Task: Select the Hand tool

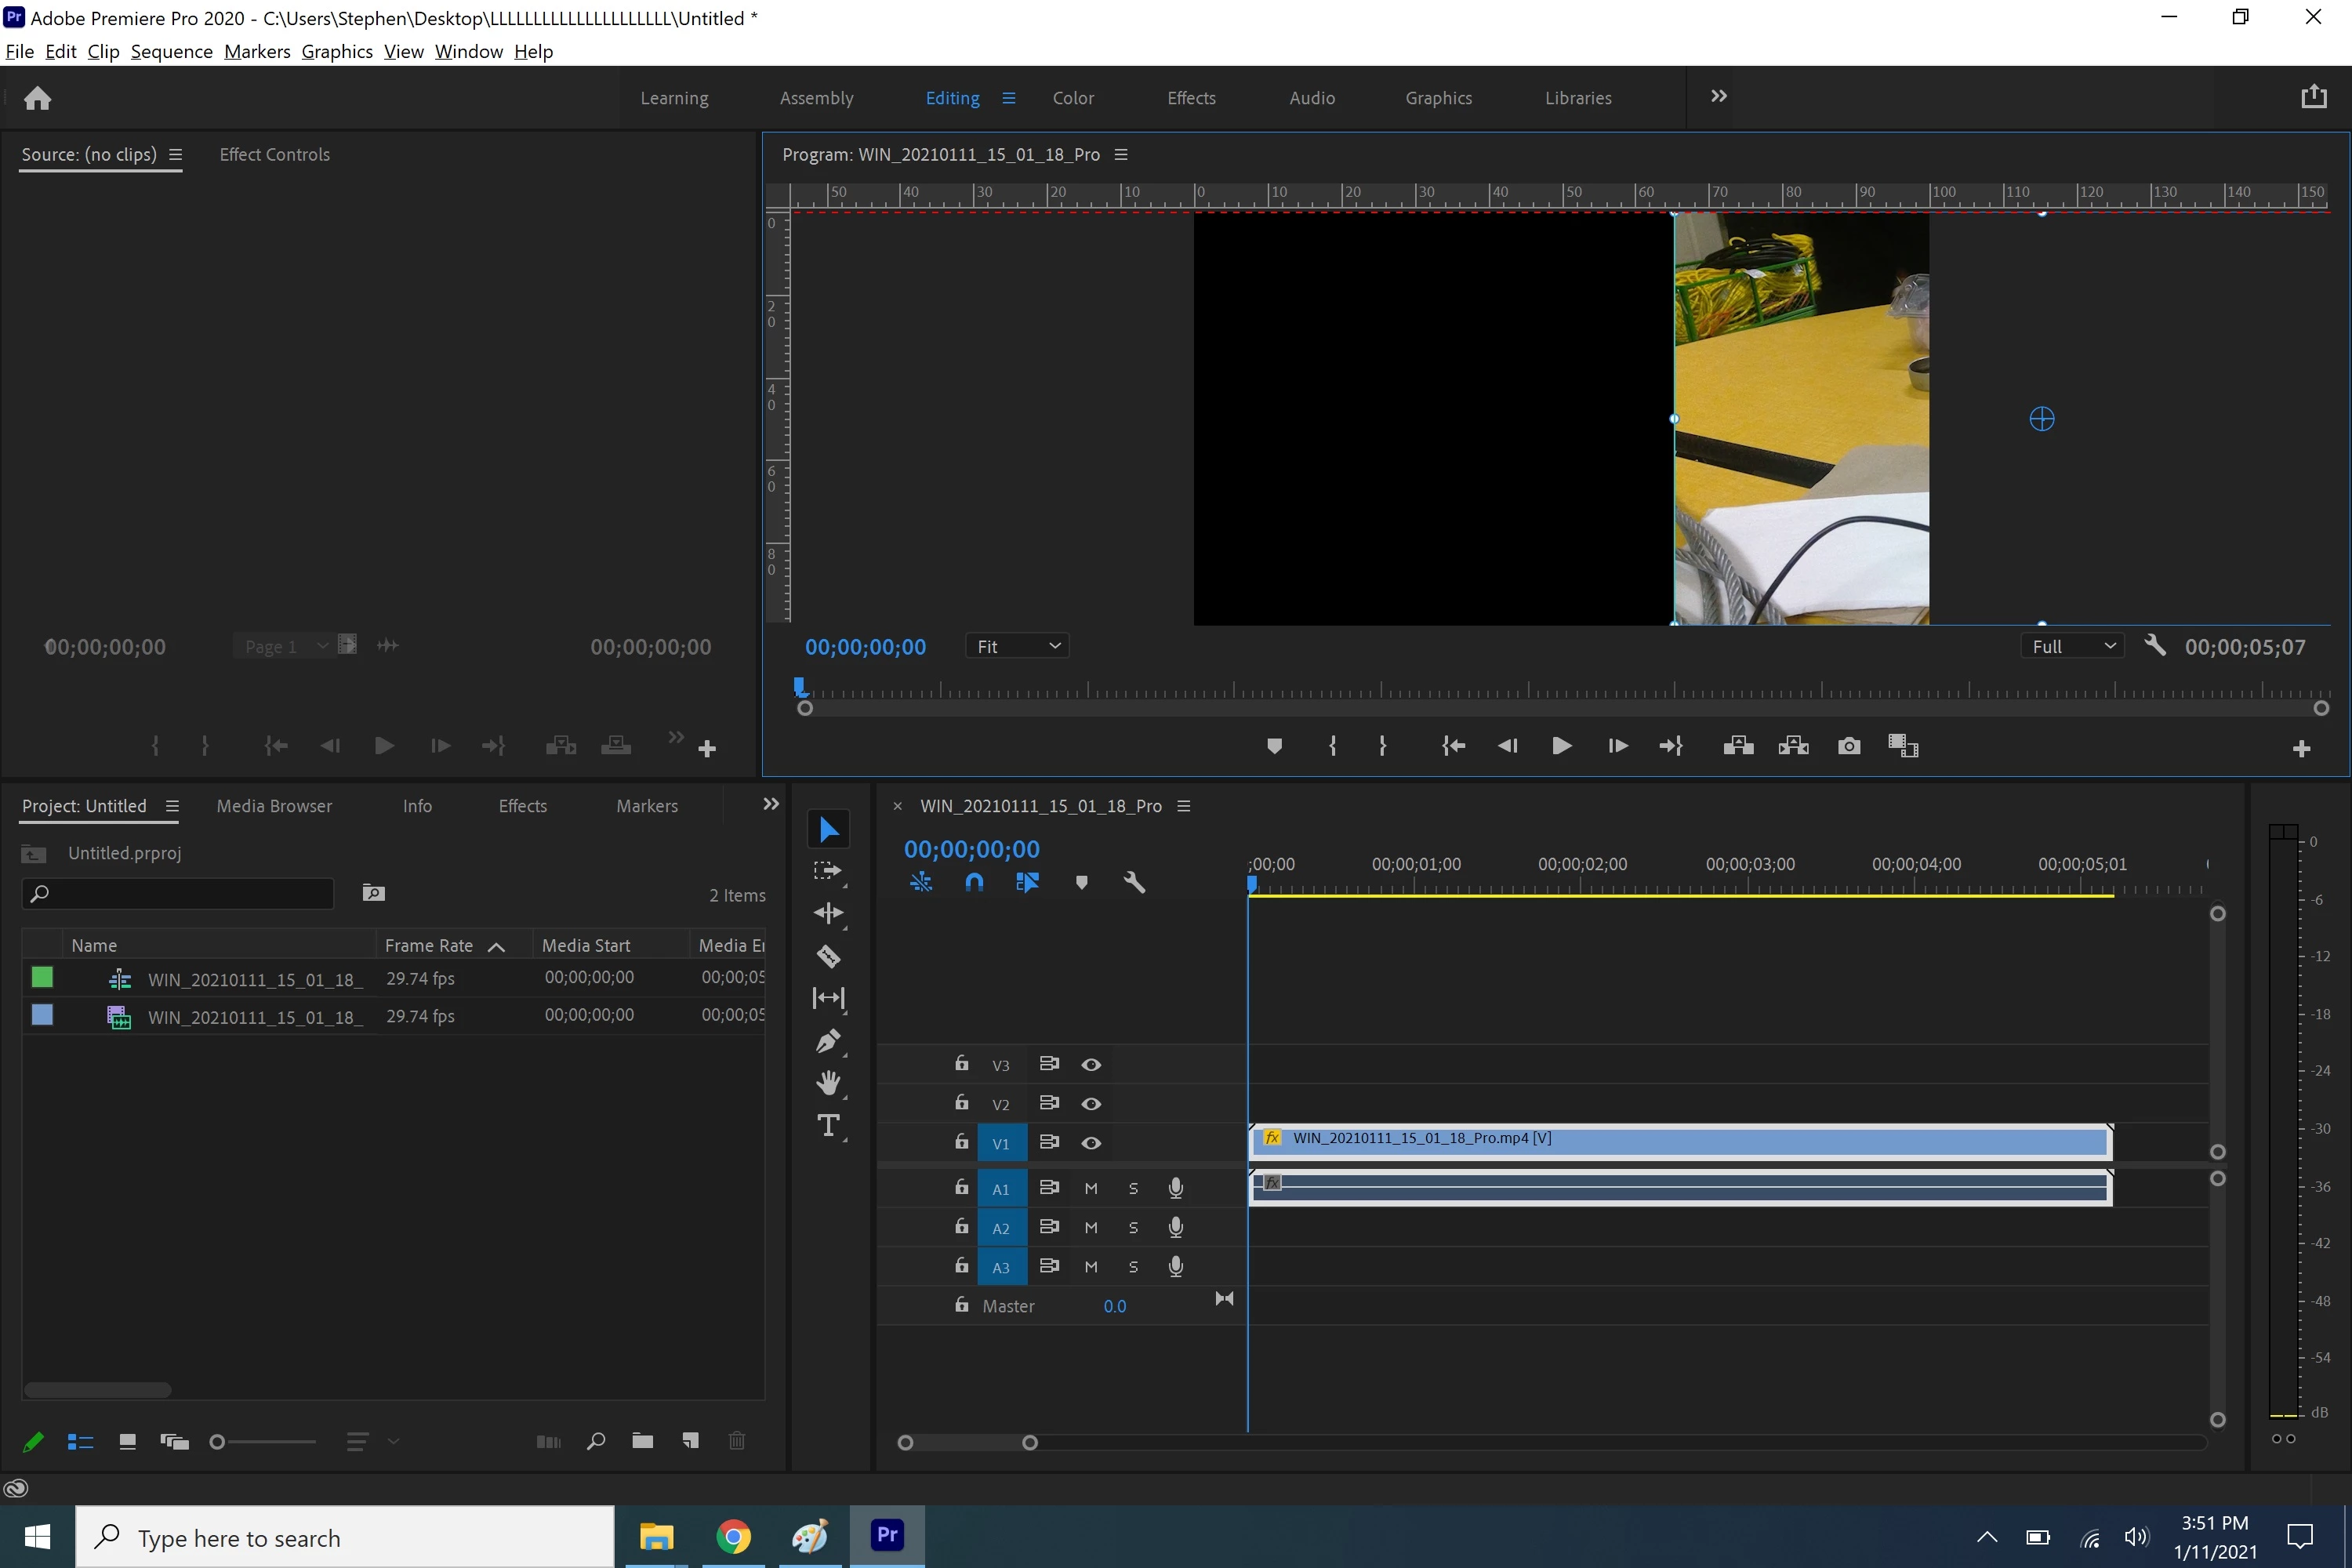Action: click(x=828, y=1083)
